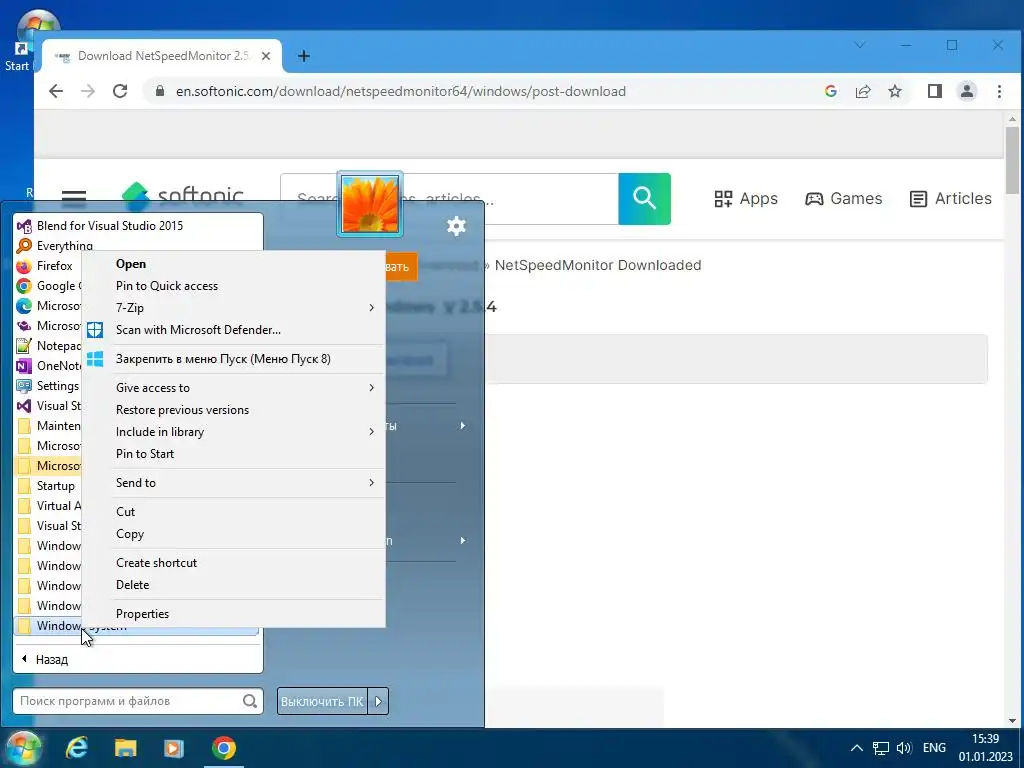Open the Chrome profile avatar

click(x=967, y=91)
